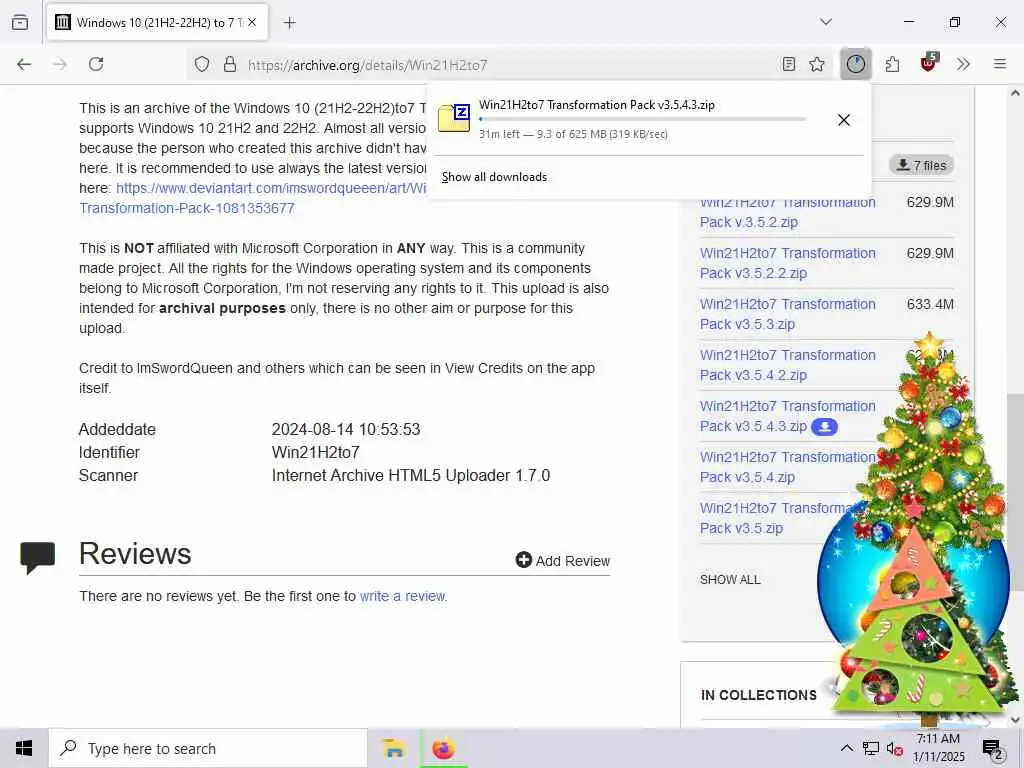
Task: Open the Firefox hamburger menu
Action: coord(1000,64)
